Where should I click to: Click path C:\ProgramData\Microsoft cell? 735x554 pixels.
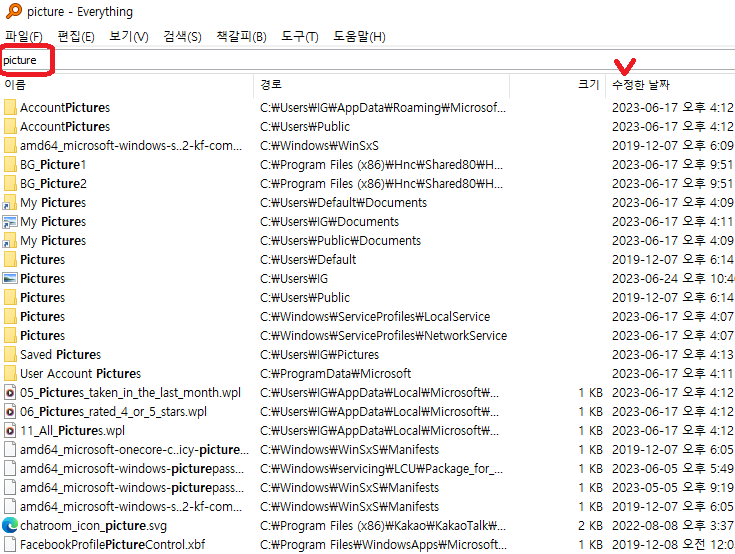336,374
